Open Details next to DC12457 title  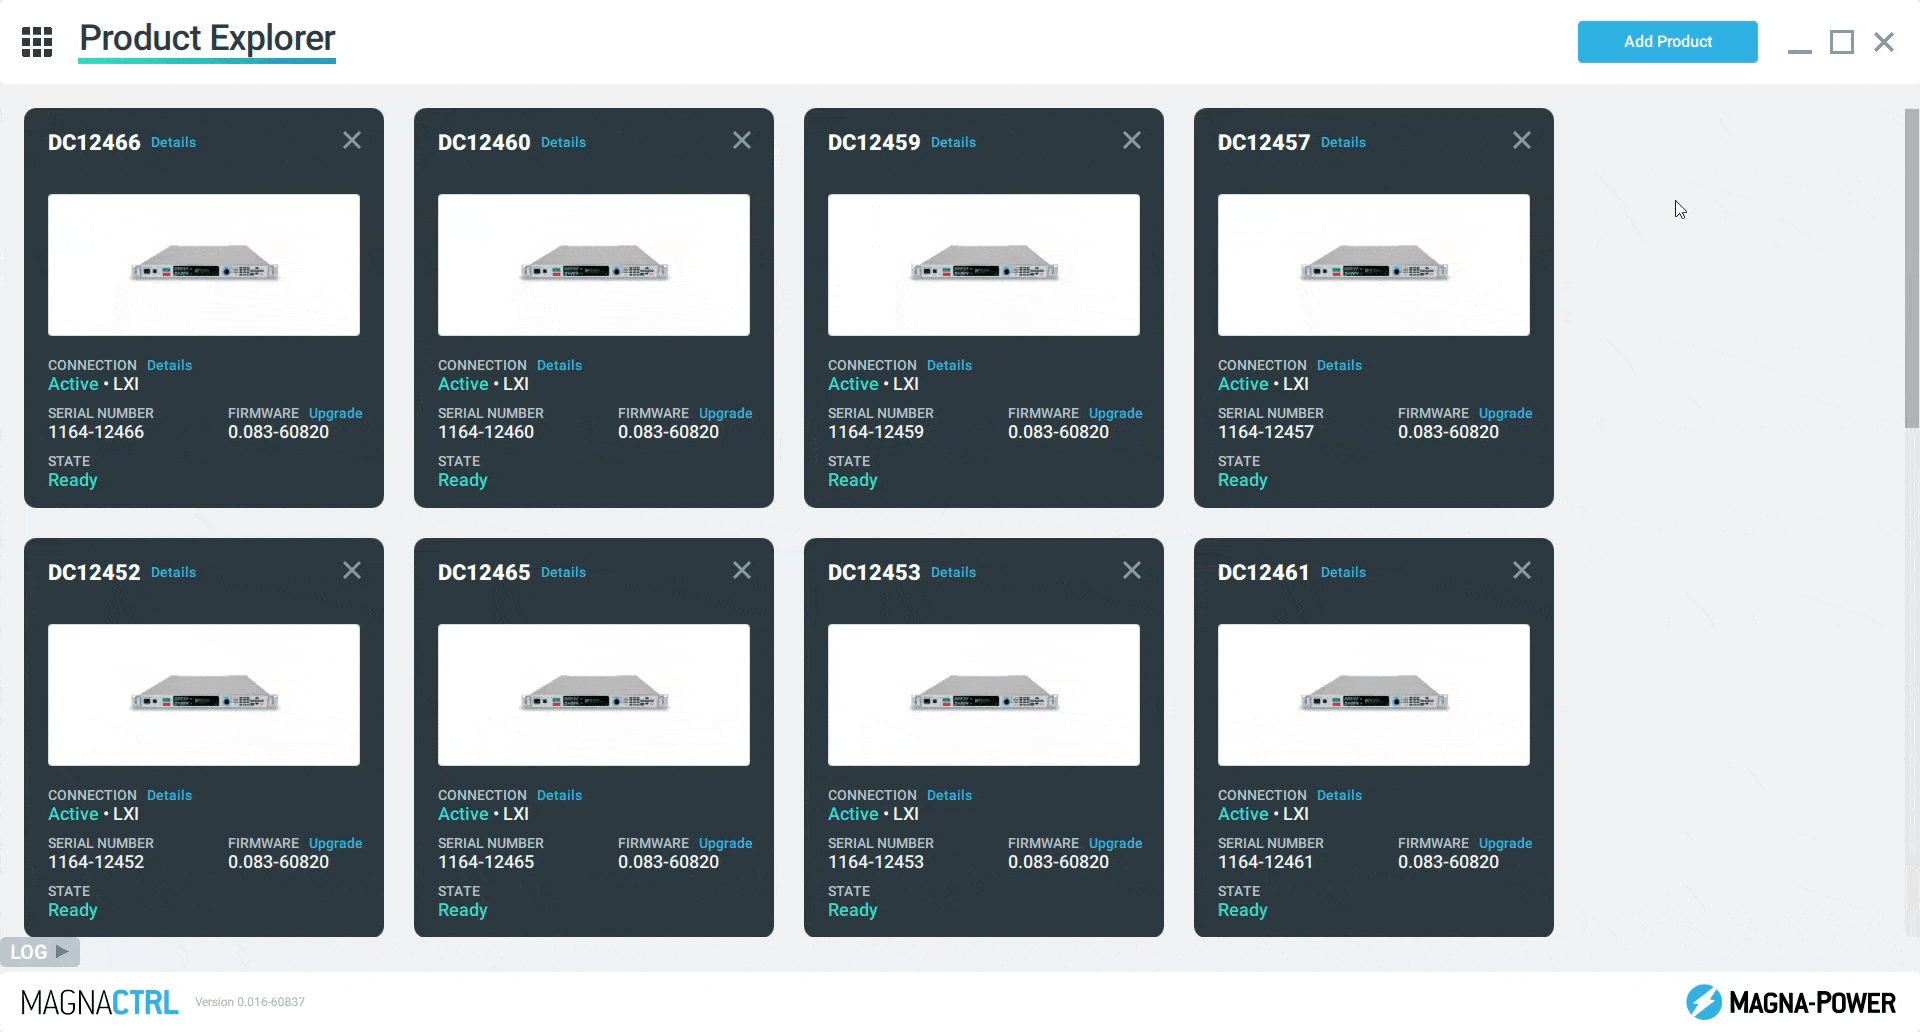tap(1343, 143)
